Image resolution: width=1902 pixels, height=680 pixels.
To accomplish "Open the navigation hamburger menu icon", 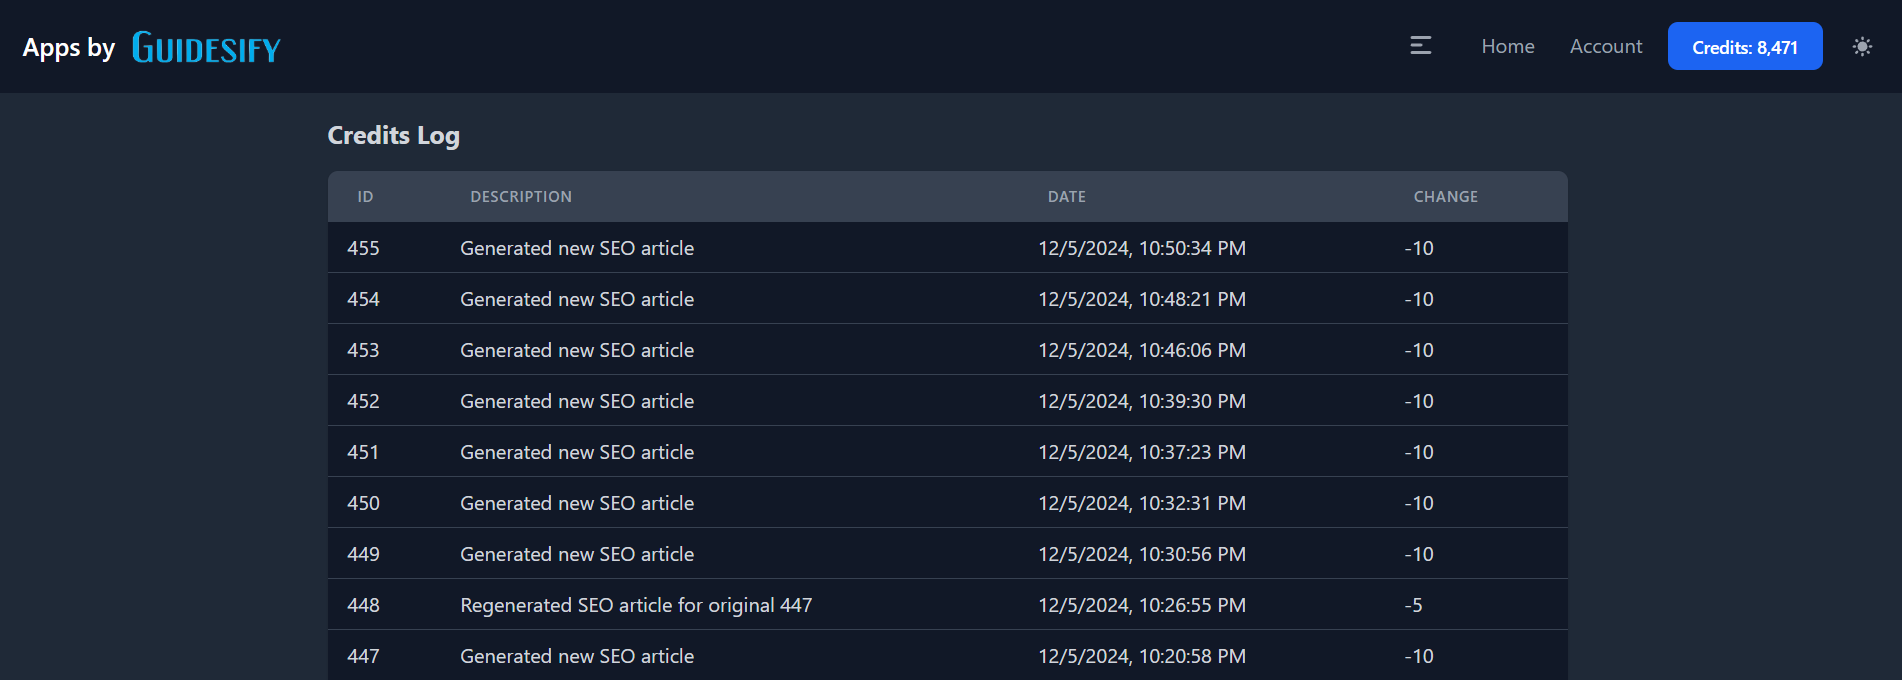I will pos(1419,45).
